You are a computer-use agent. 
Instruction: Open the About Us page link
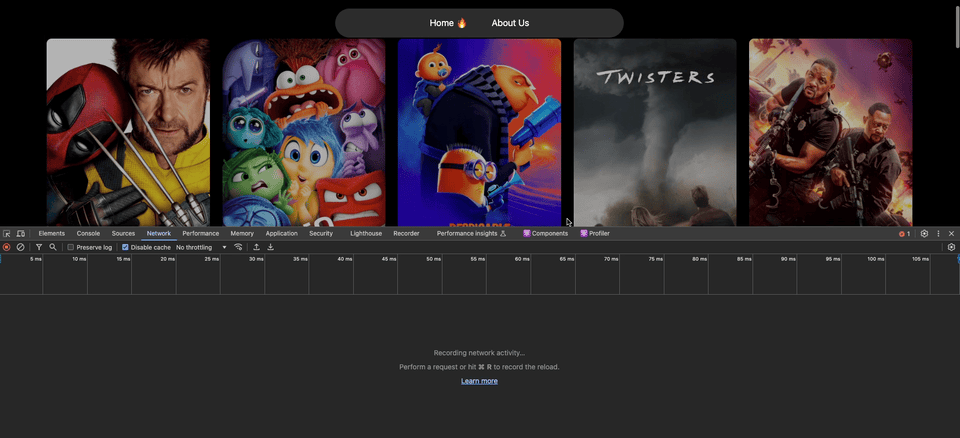pyautogui.click(x=510, y=23)
